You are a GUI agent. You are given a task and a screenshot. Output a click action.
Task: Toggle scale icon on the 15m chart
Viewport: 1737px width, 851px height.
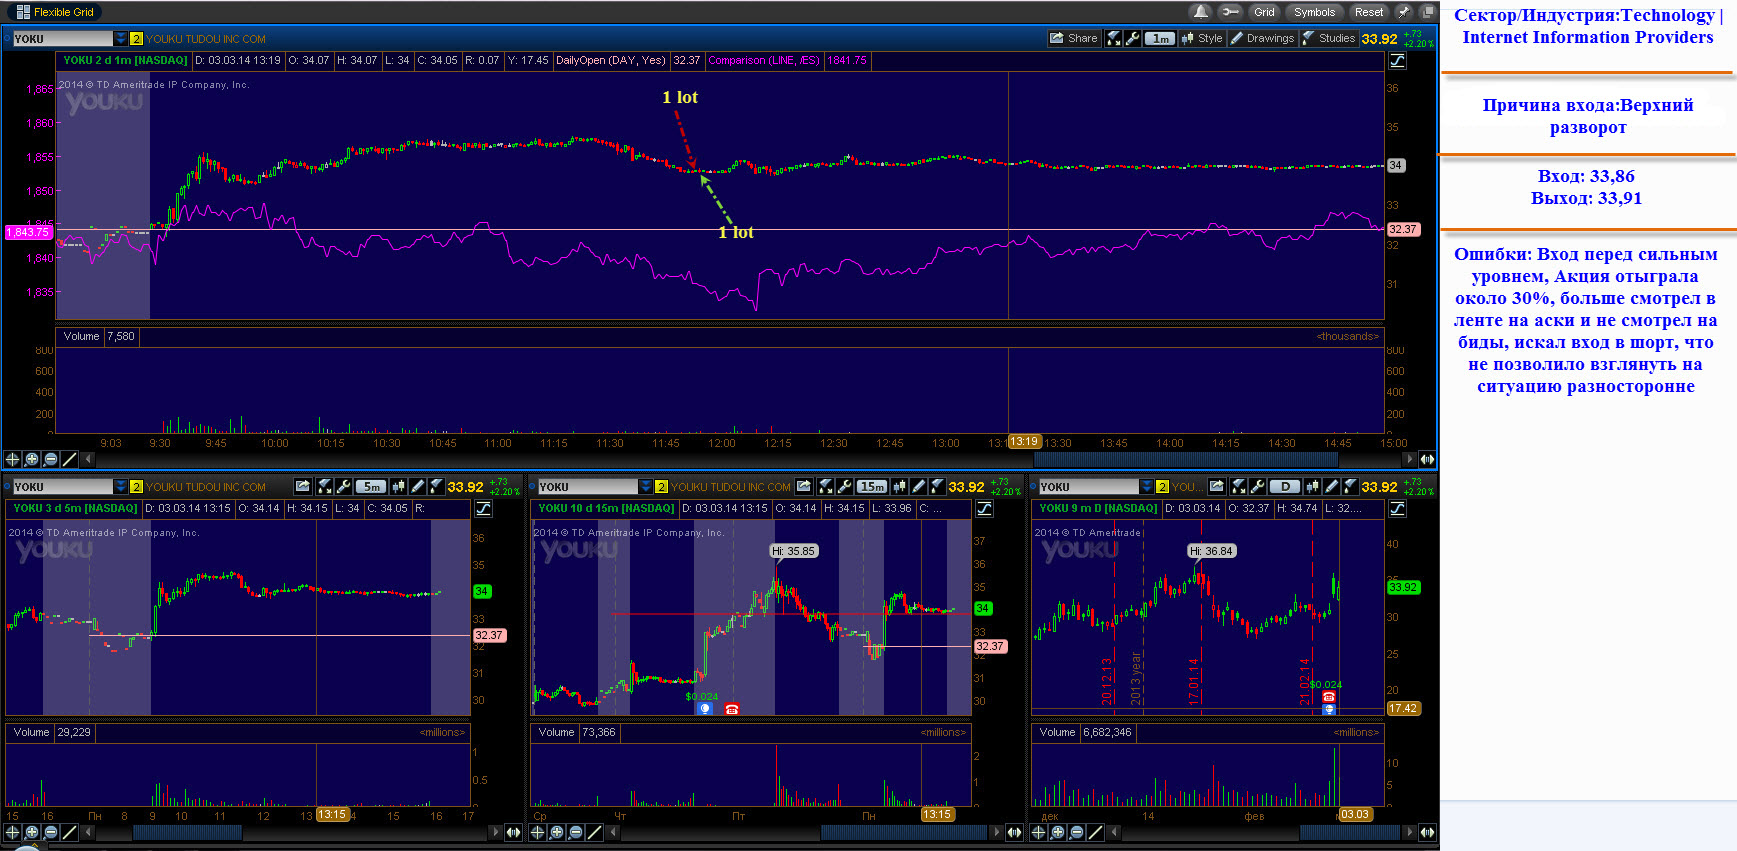pyautogui.click(x=984, y=508)
